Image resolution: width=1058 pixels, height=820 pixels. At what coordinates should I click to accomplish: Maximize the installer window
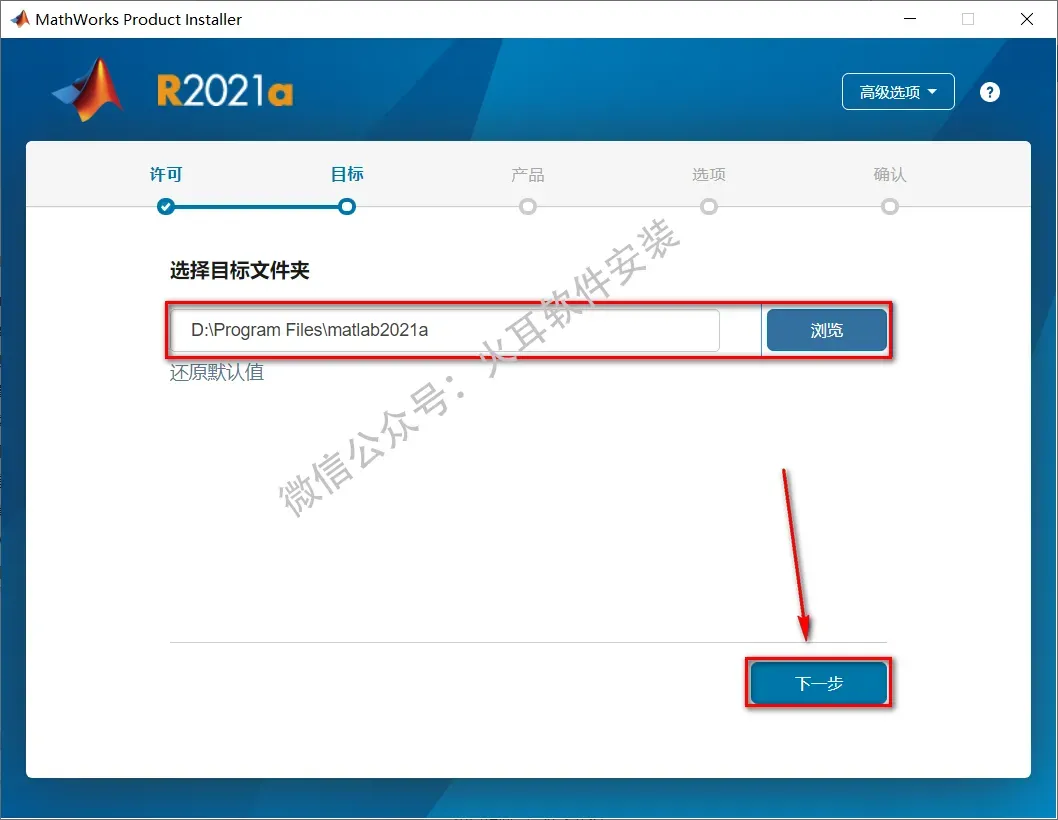pyautogui.click(x=968, y=19)
